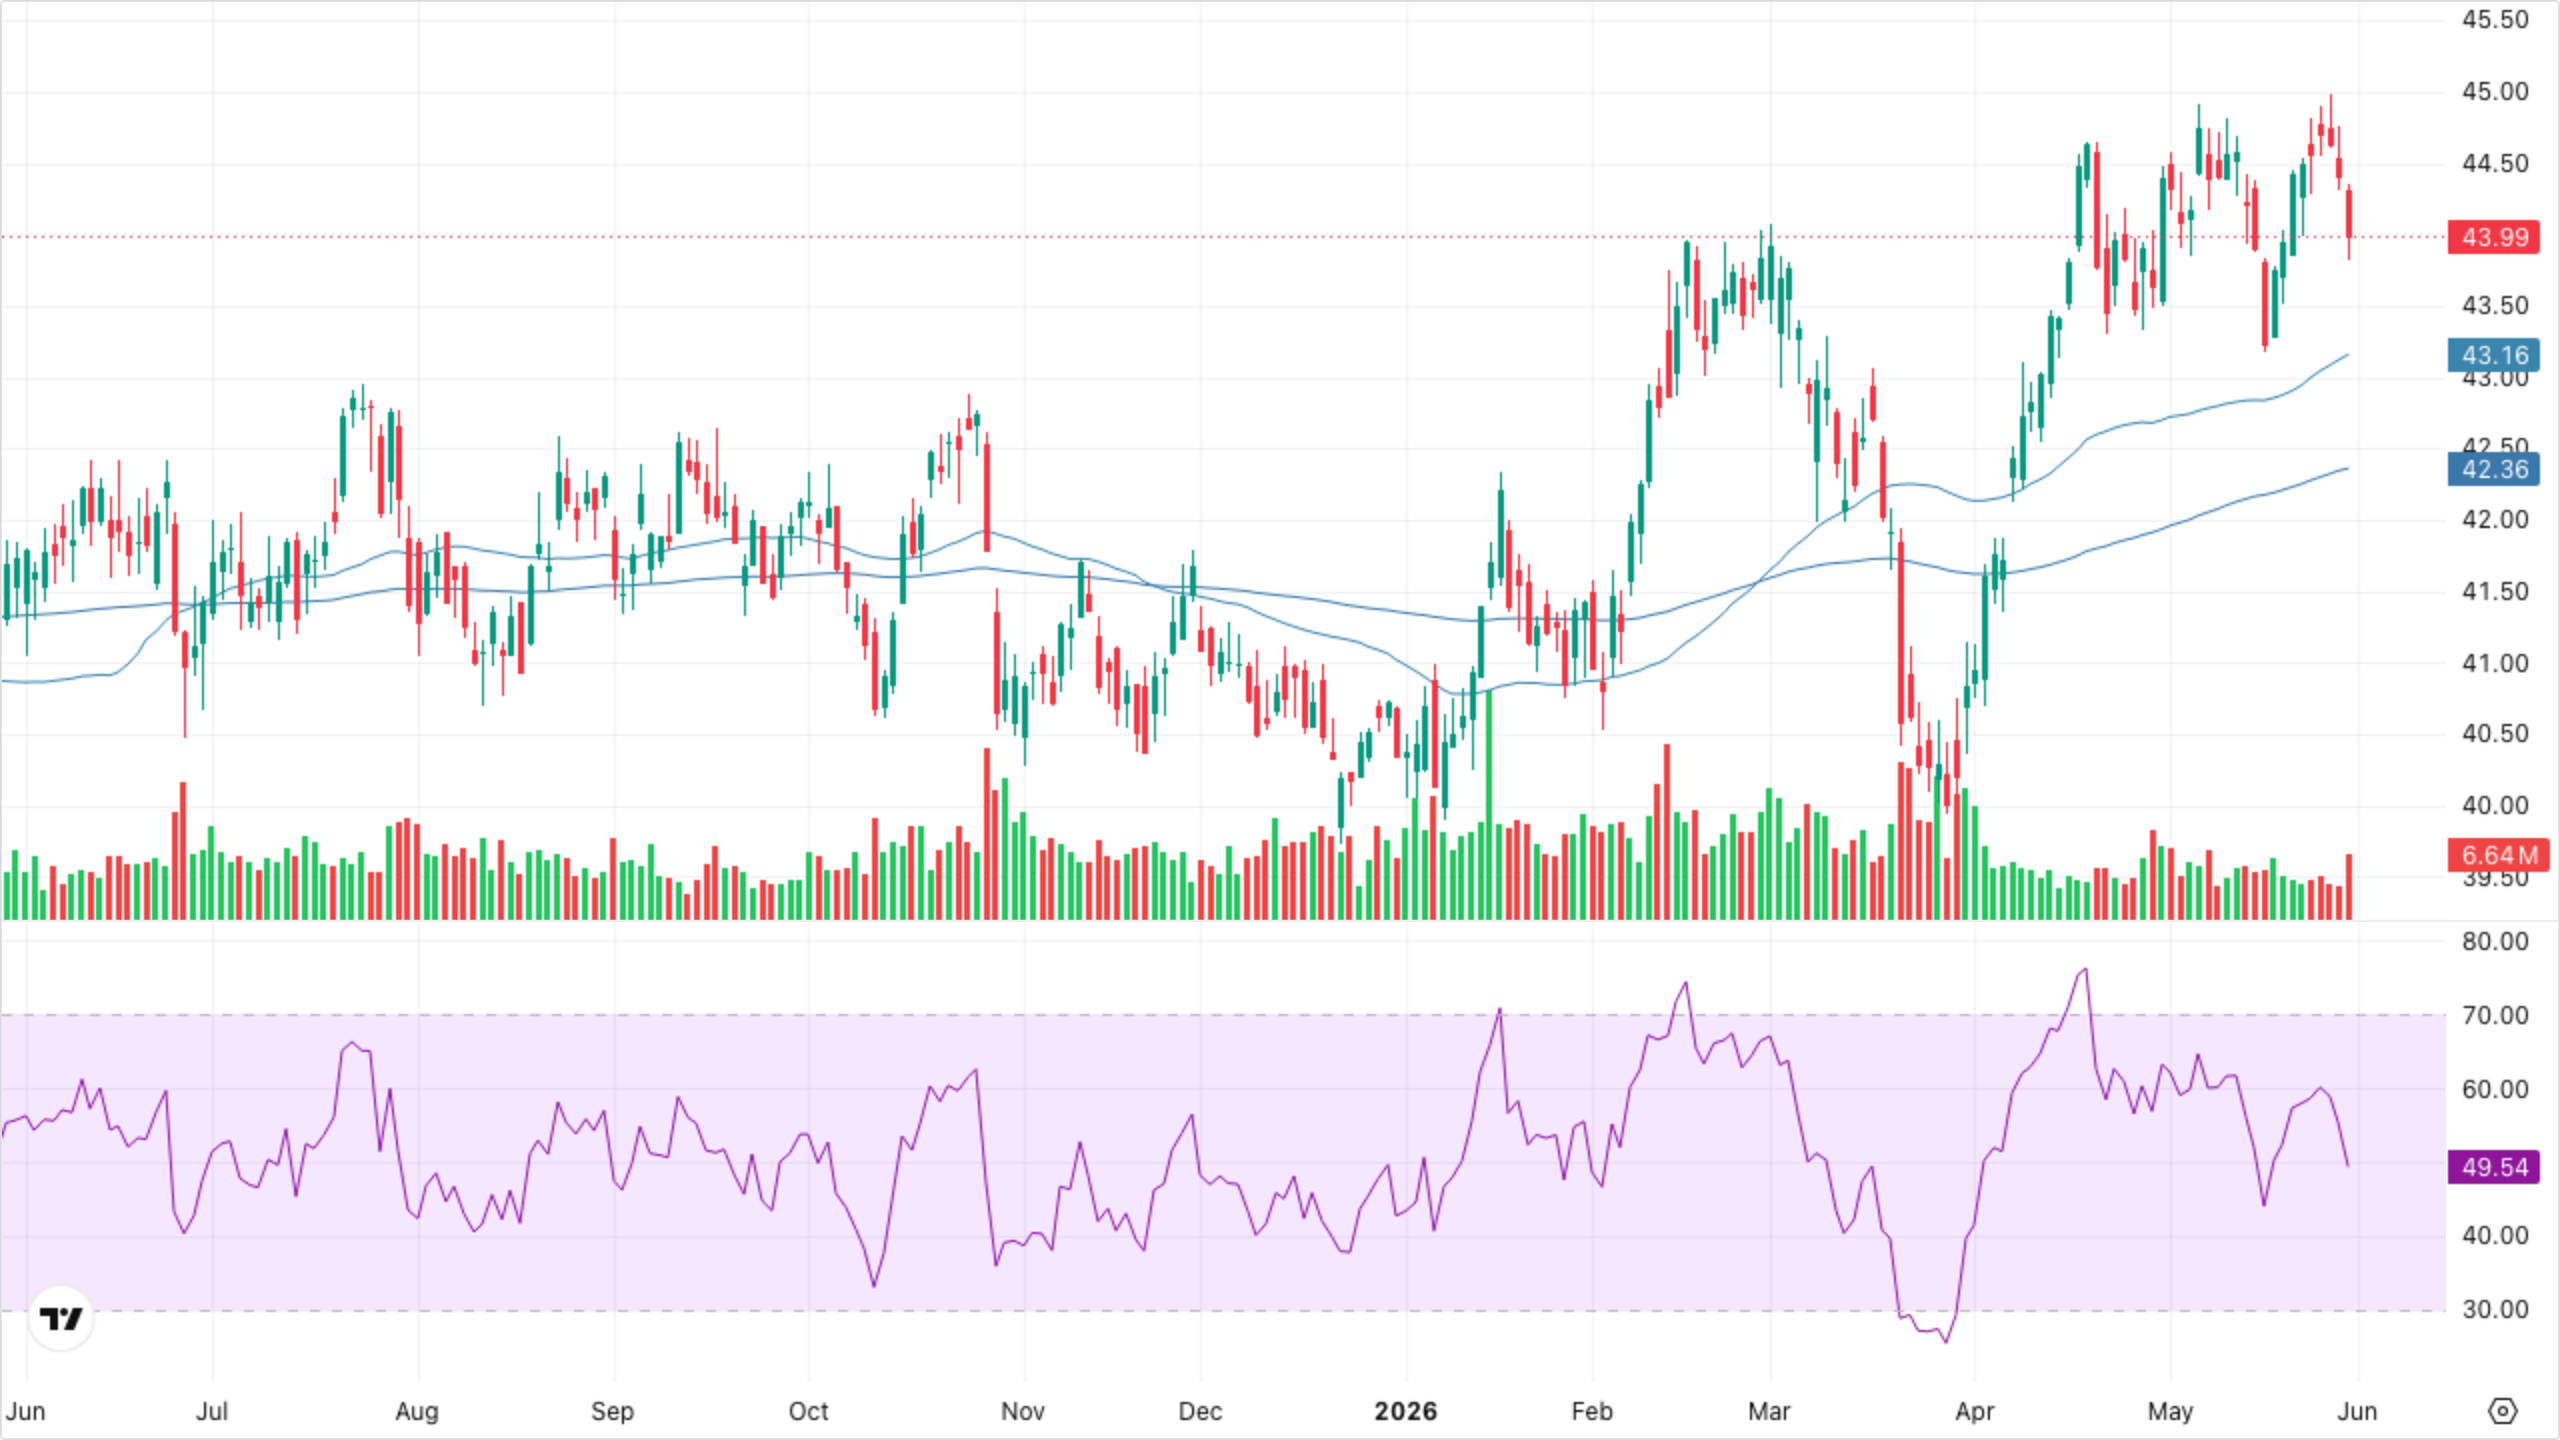Click the TradingView logo icon

pos(61,1319)
